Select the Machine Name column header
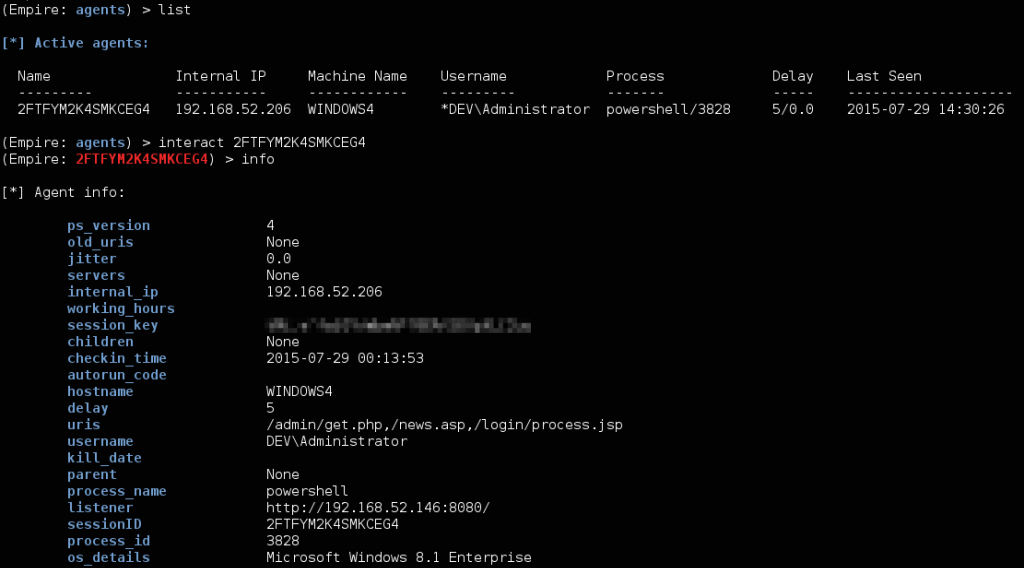The width and height of the screenshot is (1024, 568). click(x=357, y=76)
